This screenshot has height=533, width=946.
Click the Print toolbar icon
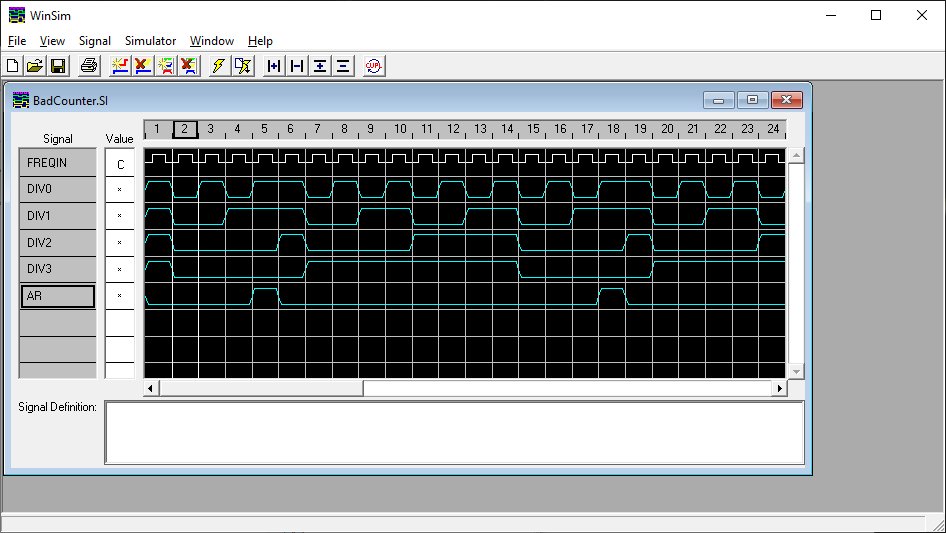coord(89,66)
